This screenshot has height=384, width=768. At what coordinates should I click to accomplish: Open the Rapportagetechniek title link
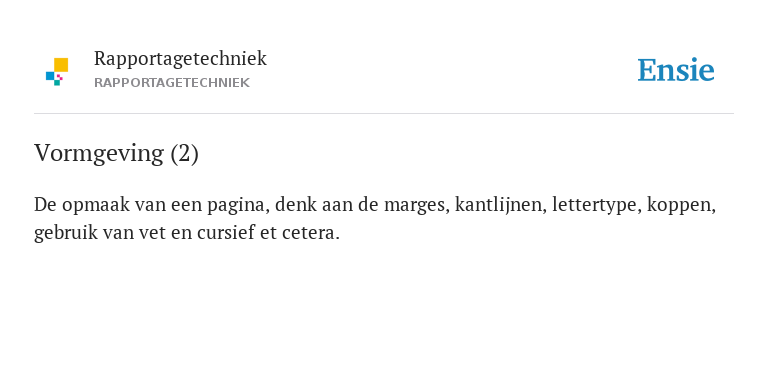180,59
